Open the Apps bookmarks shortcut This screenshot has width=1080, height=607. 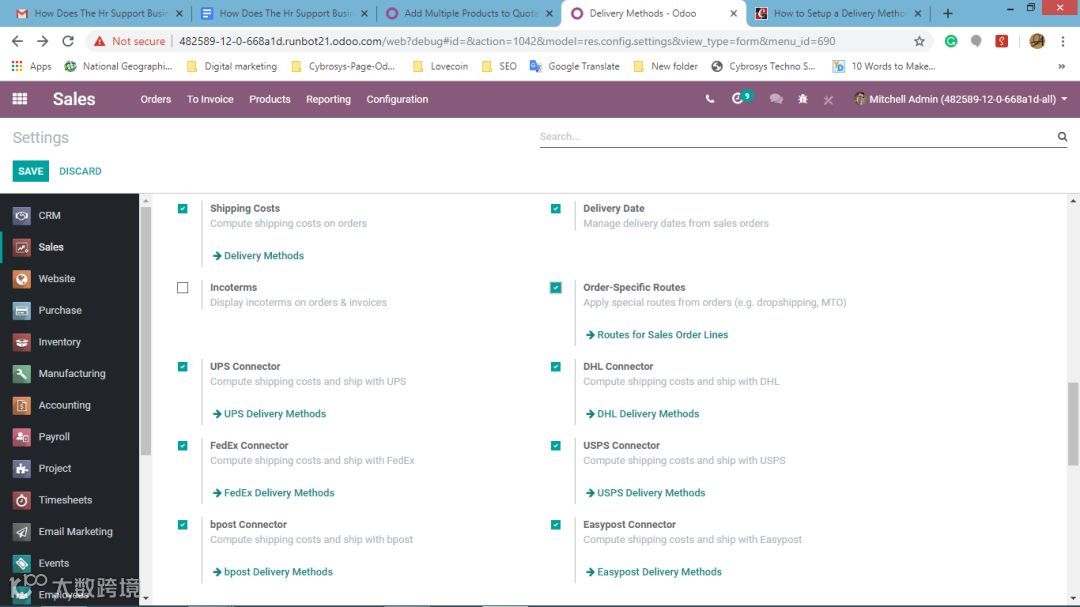pyautogui.click(x=32, y=67)
